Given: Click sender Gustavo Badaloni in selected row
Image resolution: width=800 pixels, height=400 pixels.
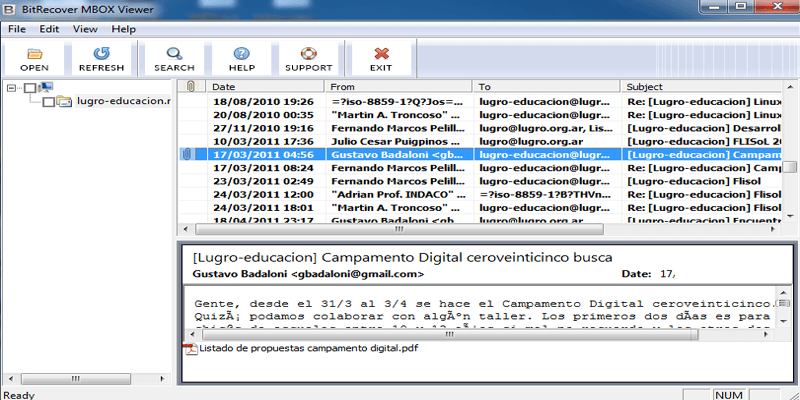Looking at the screenshot, I should pyautogui.click(x=398, y=154).
